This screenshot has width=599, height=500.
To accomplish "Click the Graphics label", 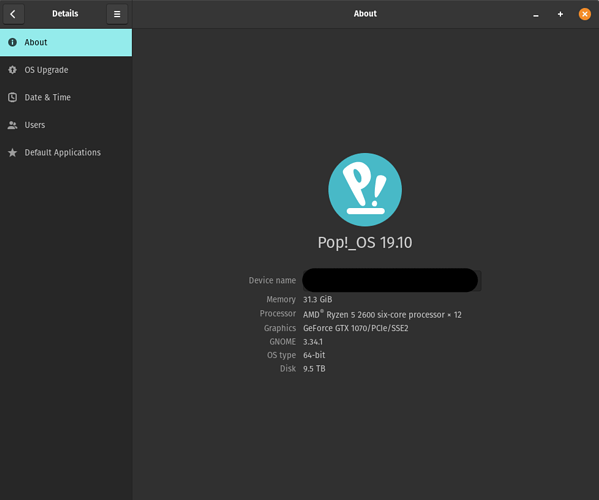I will point(280,328).
